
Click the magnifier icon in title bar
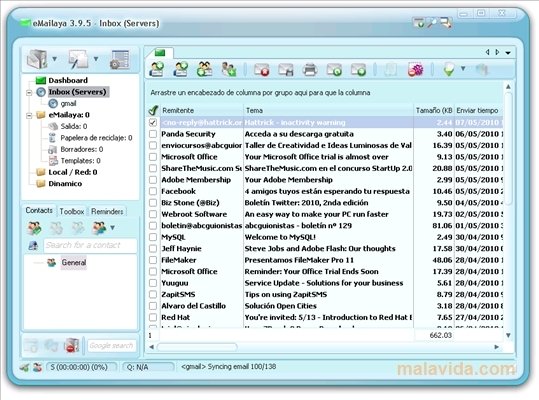(432, 23)
